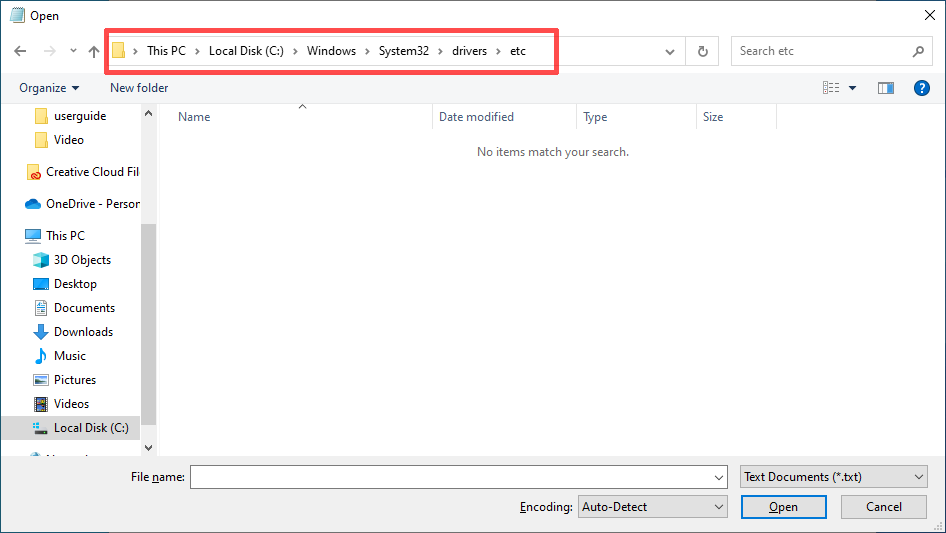The height and width of the screenshot is (533, 946).
Task: Open OneDrive - Personal in sidebar
Action: coord(83,204)
